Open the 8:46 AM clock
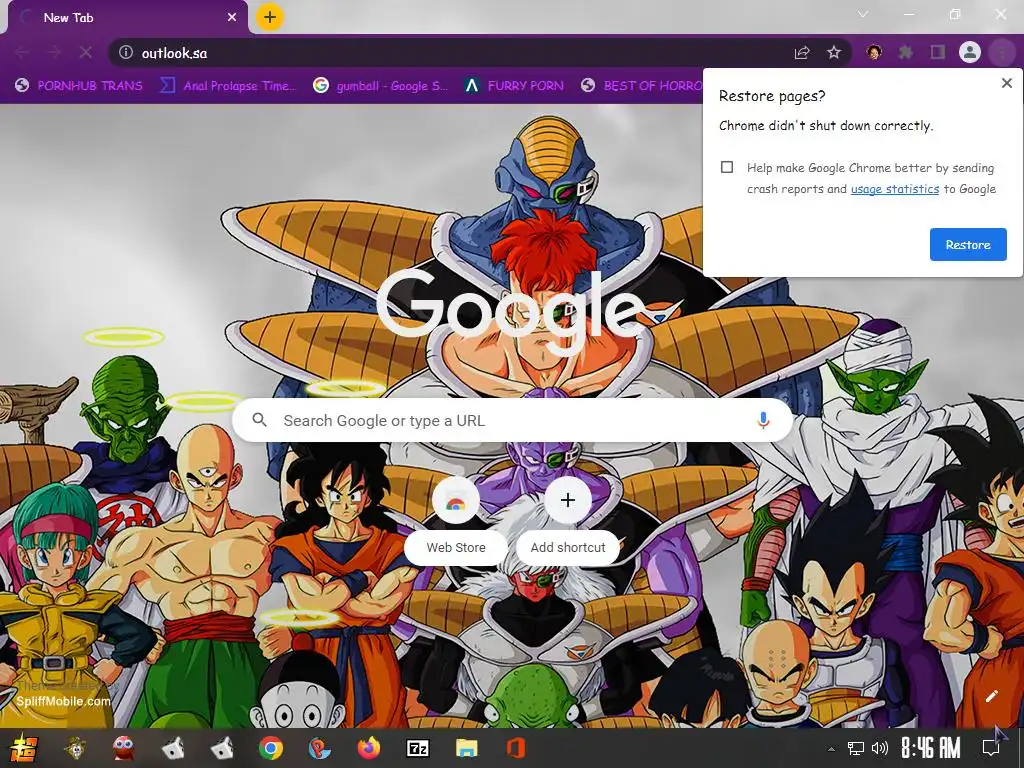This screenshot has width=1024, height=768. (931, 748)
